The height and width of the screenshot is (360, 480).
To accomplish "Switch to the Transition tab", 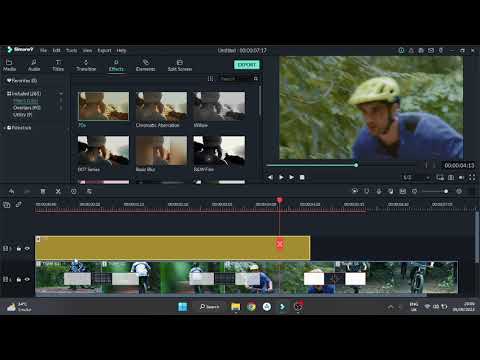I will point(86,65).
